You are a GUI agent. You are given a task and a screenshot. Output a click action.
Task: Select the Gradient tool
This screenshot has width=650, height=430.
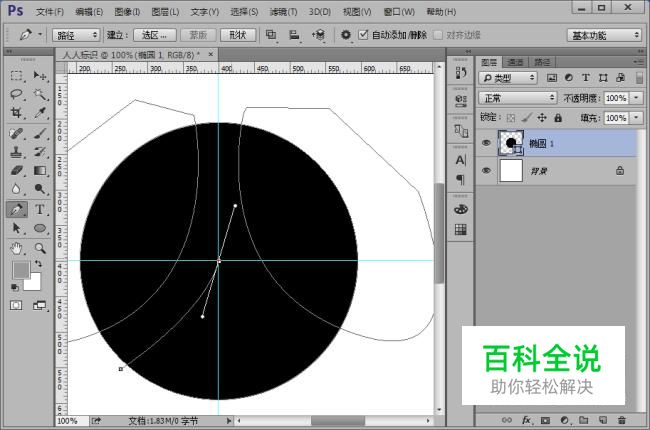[40, 170]
